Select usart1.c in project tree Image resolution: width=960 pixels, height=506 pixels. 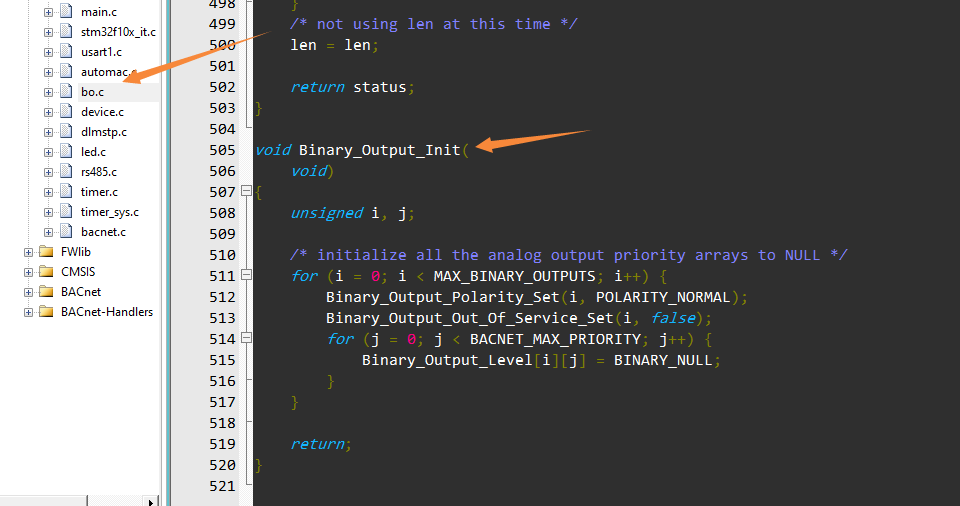tap(101, 52)
